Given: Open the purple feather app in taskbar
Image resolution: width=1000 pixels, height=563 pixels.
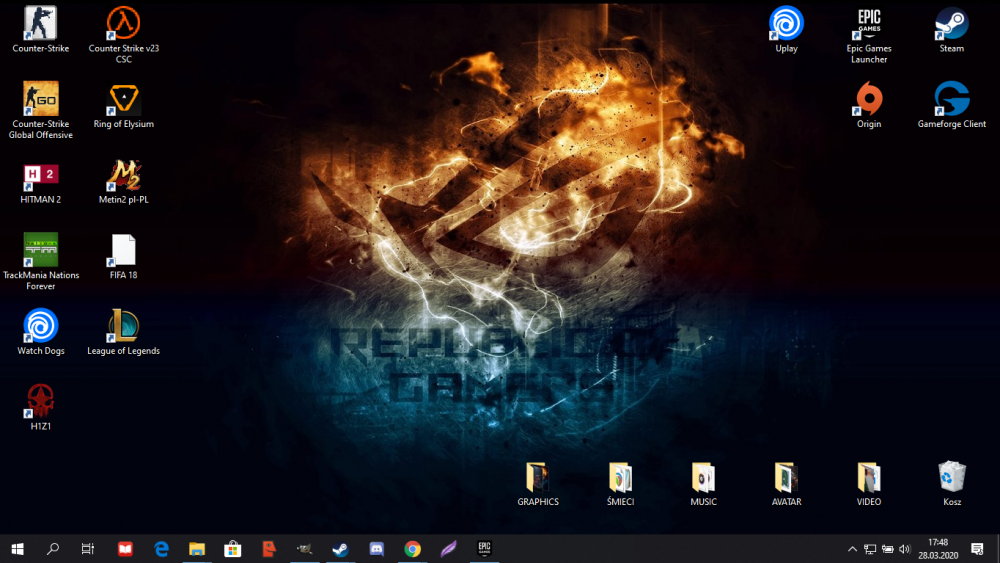Looking at the screenshot, I should 448,549.
